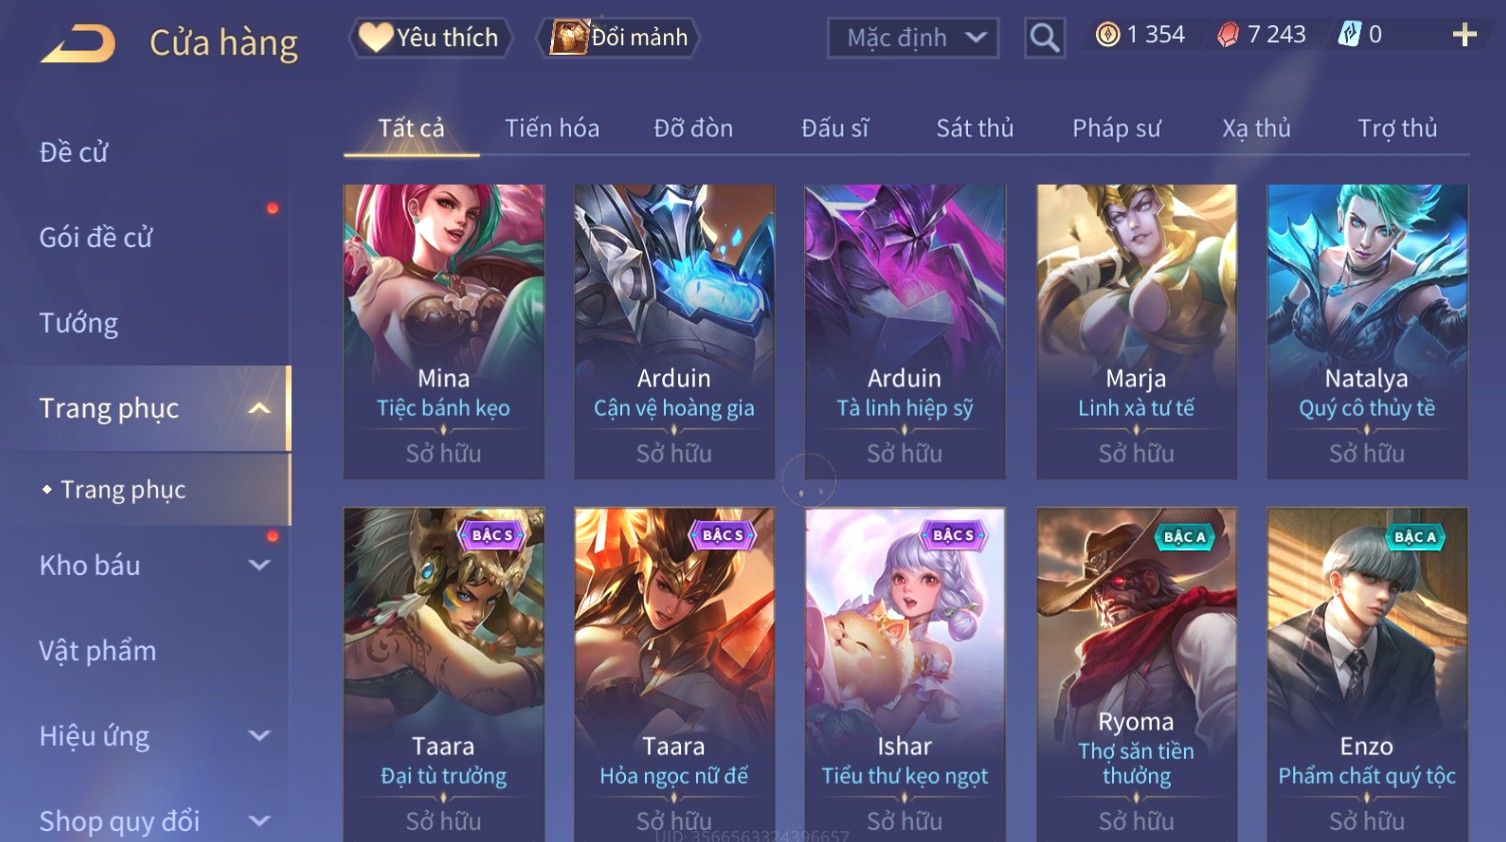1506x842 pixels.
Task: Tap the gold coin balance icon
Action: (1108, 35)
